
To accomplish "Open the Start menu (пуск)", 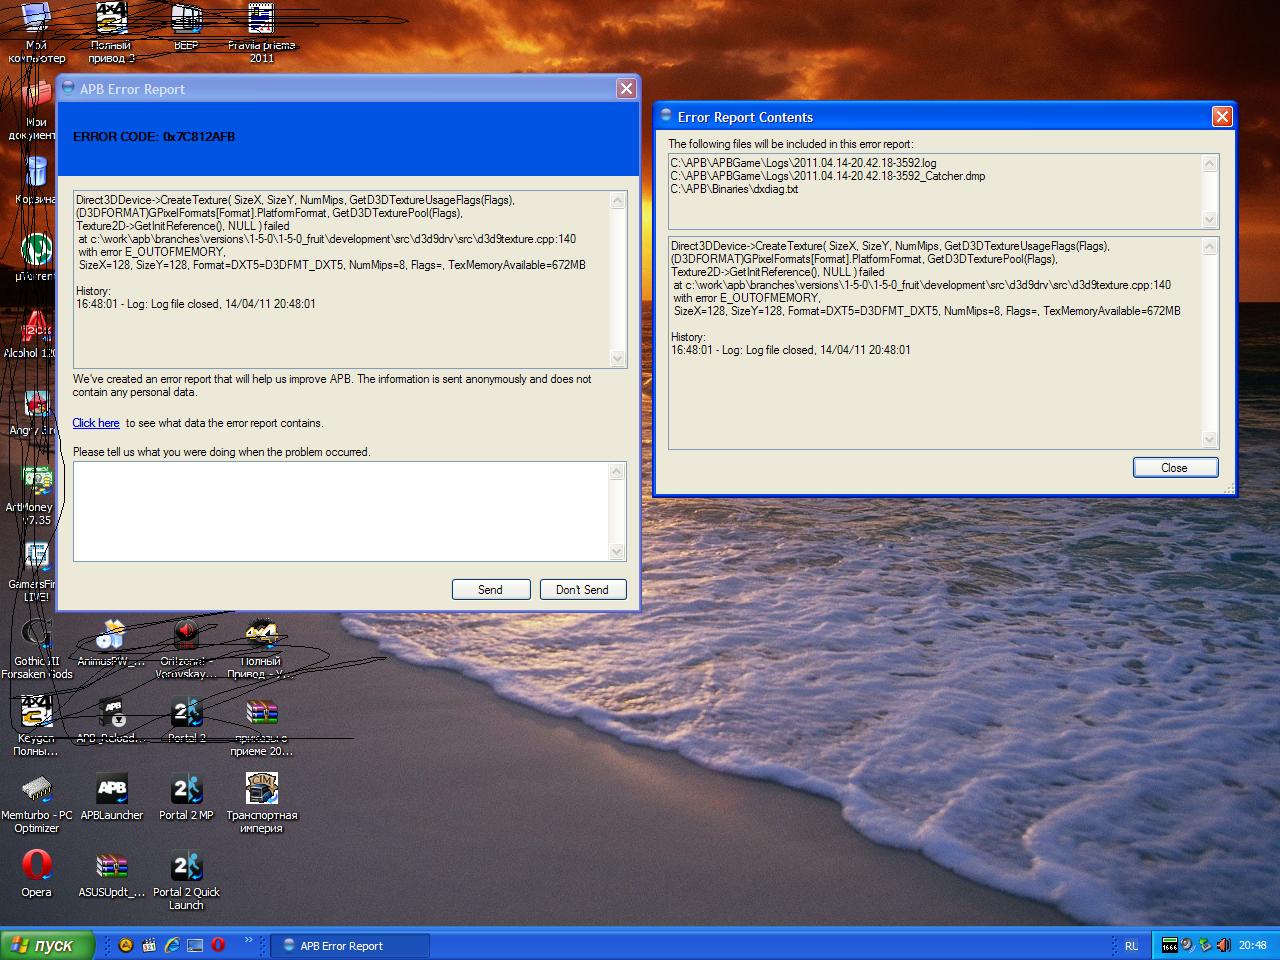I will (47, 945).
